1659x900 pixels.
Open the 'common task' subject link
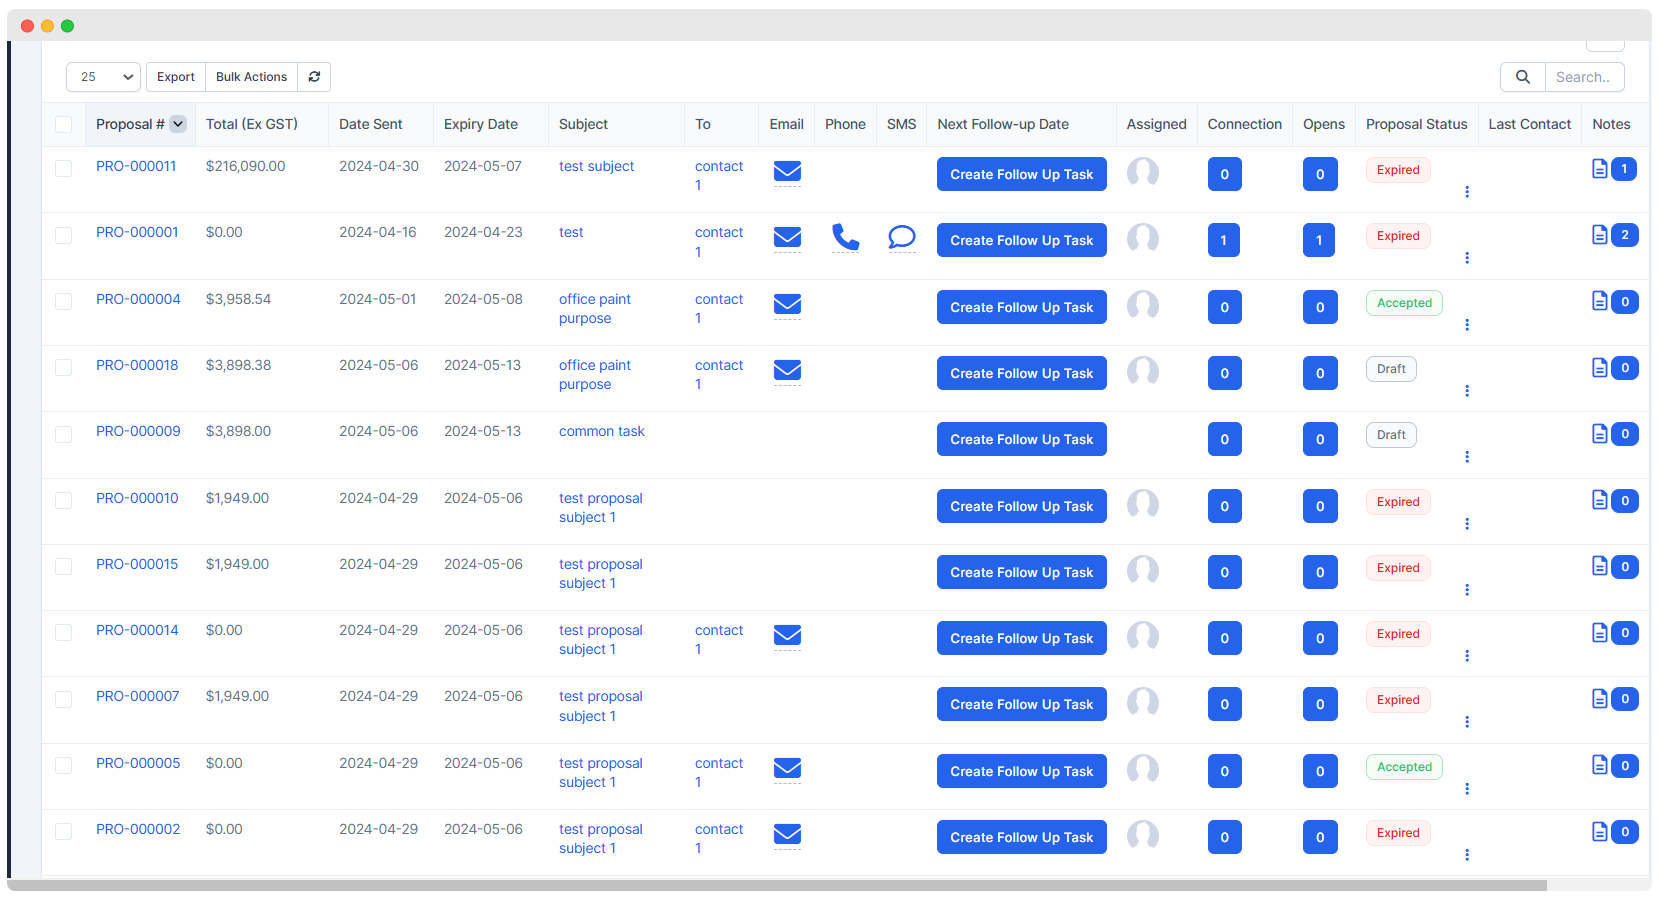pyautogui.click(x=601, y=431)
